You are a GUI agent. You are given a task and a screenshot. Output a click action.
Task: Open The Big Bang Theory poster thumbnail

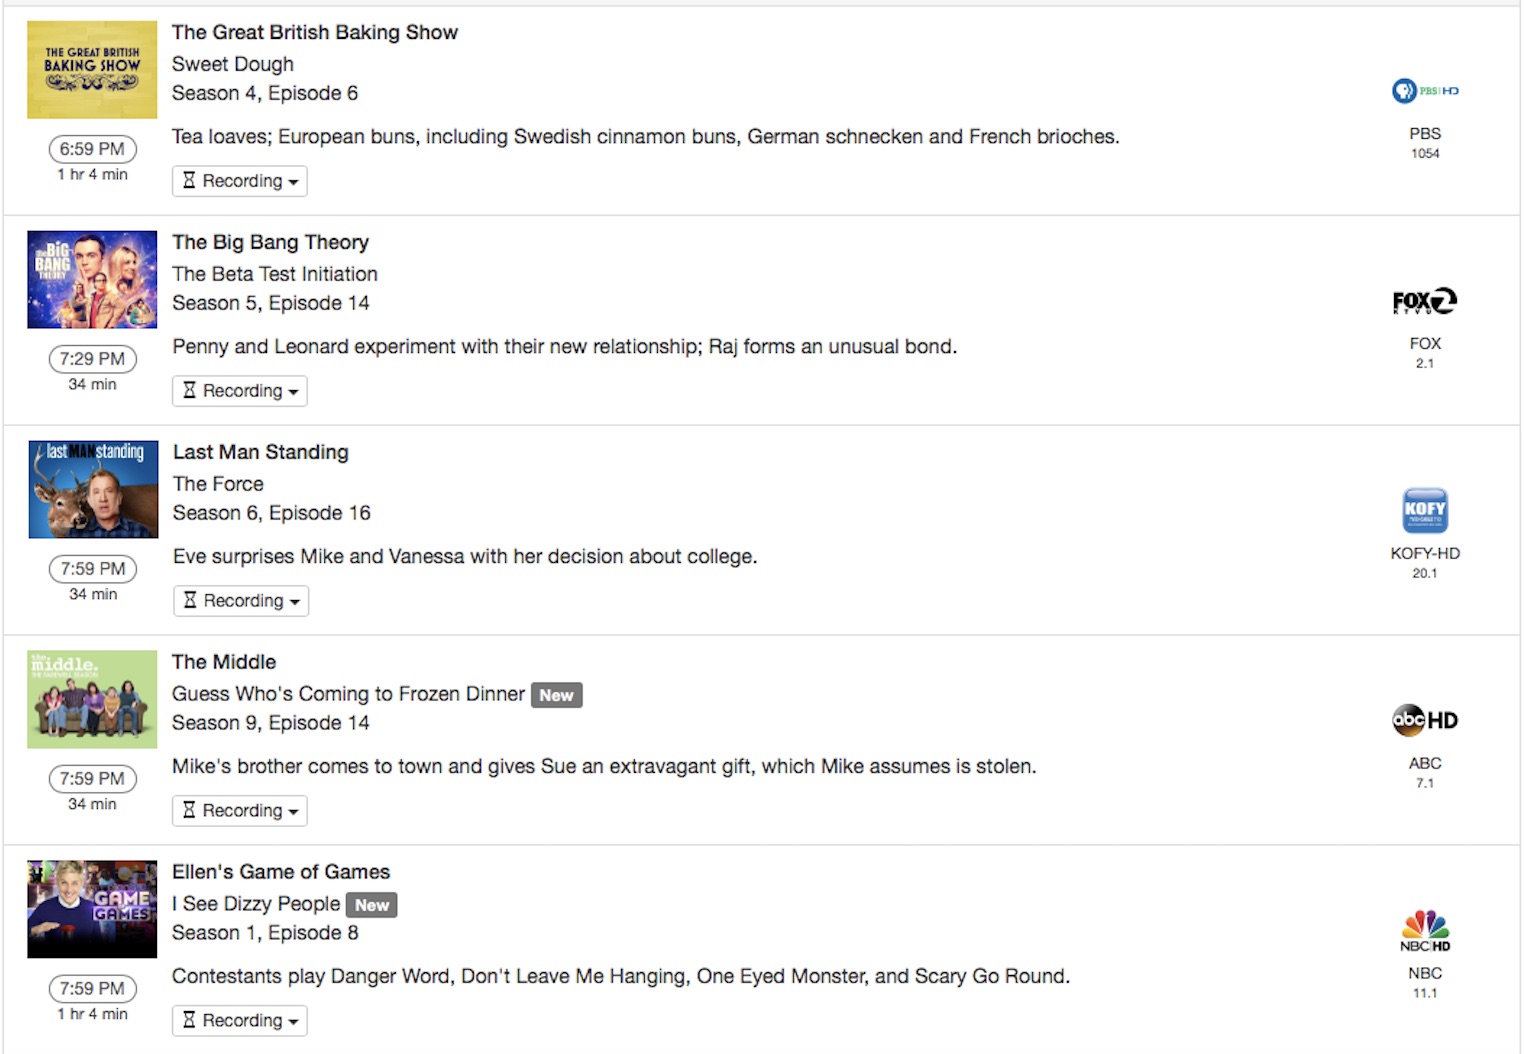(x=92, y=280)
